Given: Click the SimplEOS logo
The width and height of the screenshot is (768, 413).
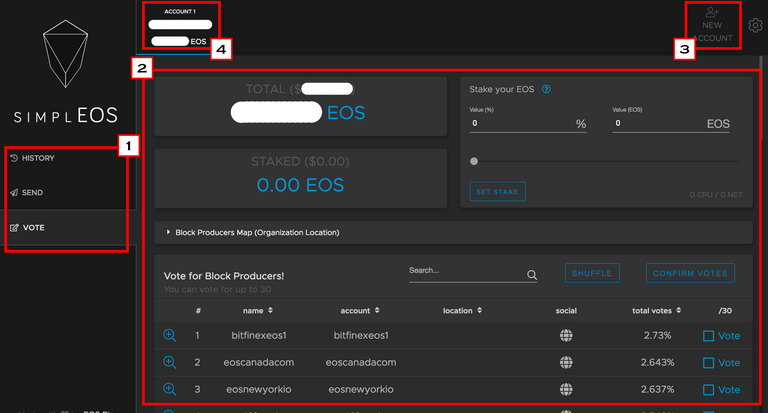Looking at the screenshot, I should click(x=65, y=71).
